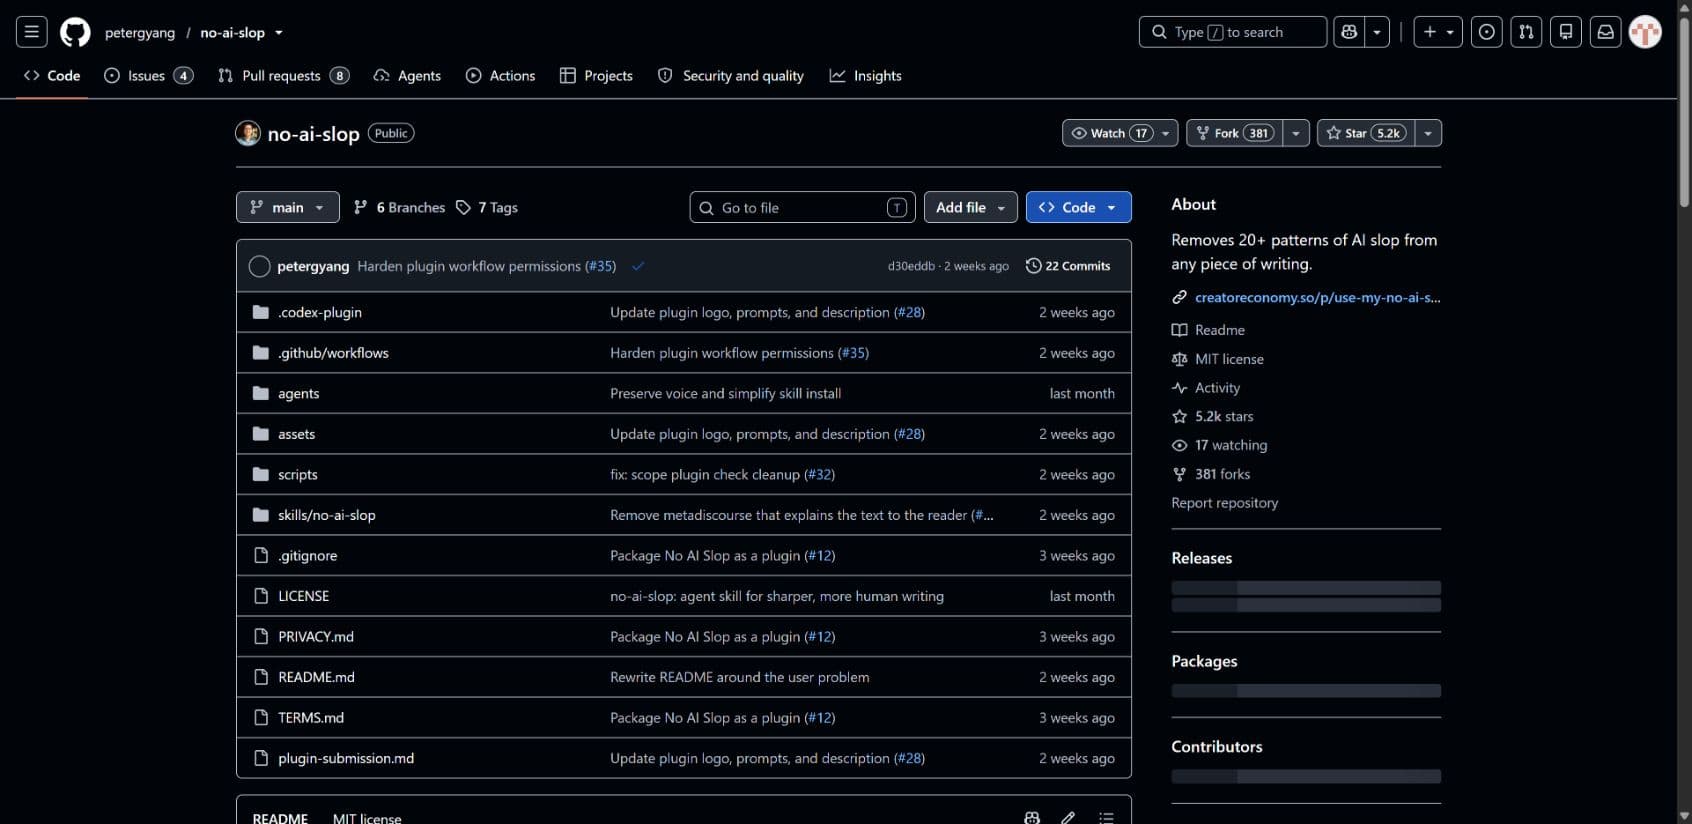Screen dimensions: 1692x824
Task: Expand the repository switcher dropdown next to no-ai-slop
Action: [x=279, y=33]
